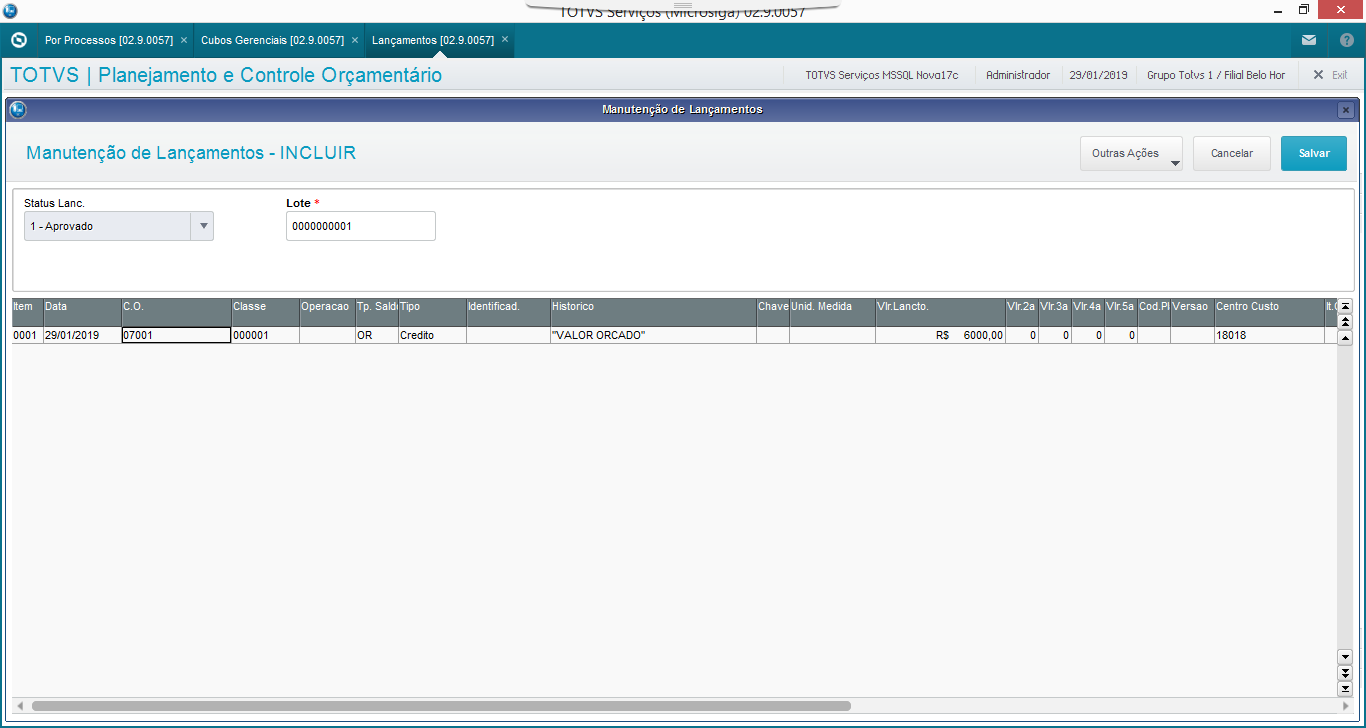1366x728 pixels.
Task: Move up one grid row arrow
Action: click(x=1345, y=338)
